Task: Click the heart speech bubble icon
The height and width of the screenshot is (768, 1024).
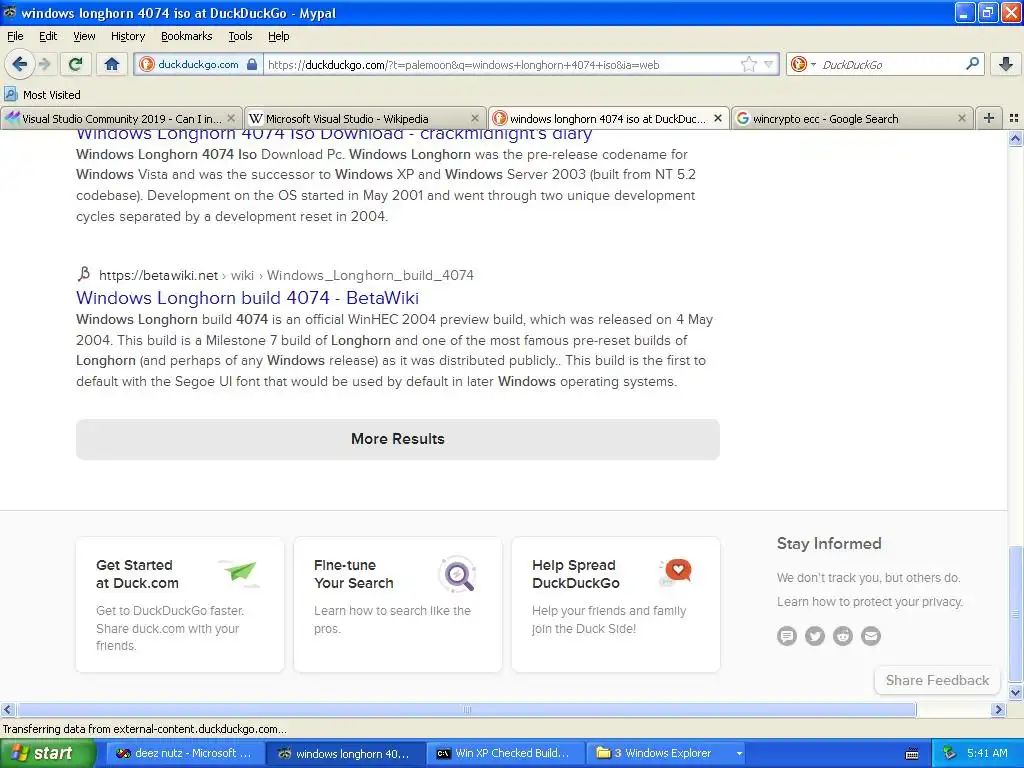Action: [676, 571]
